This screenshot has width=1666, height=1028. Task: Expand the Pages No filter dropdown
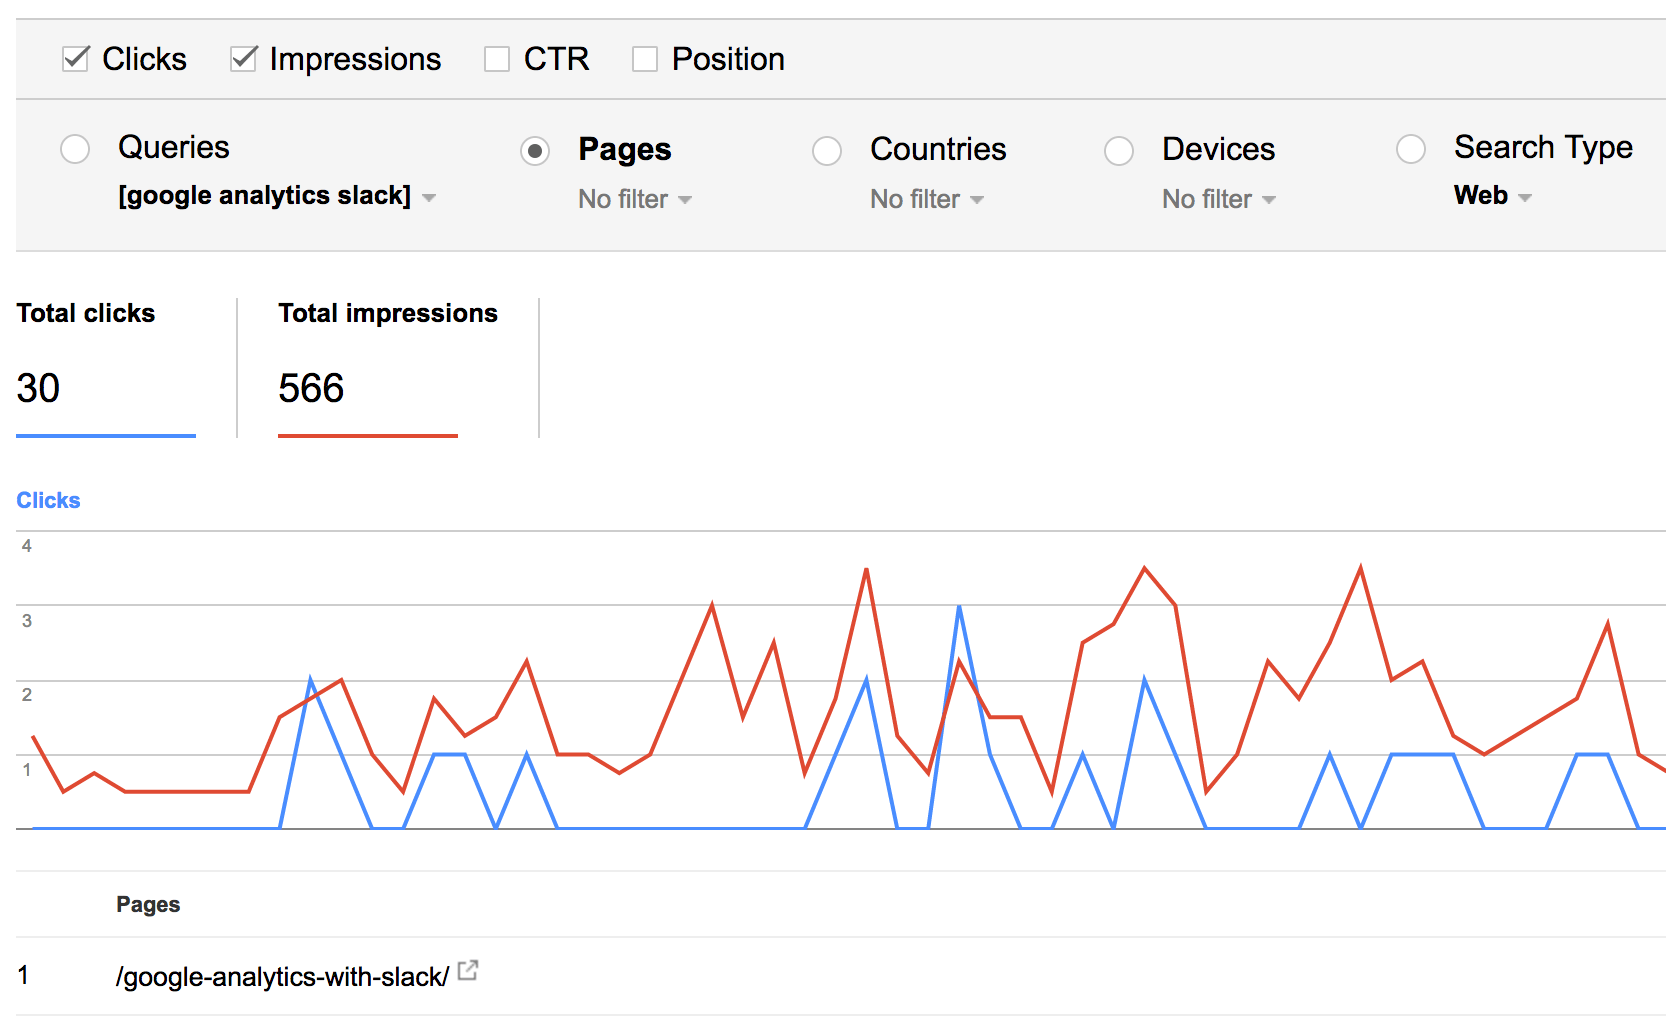[635, 200]
